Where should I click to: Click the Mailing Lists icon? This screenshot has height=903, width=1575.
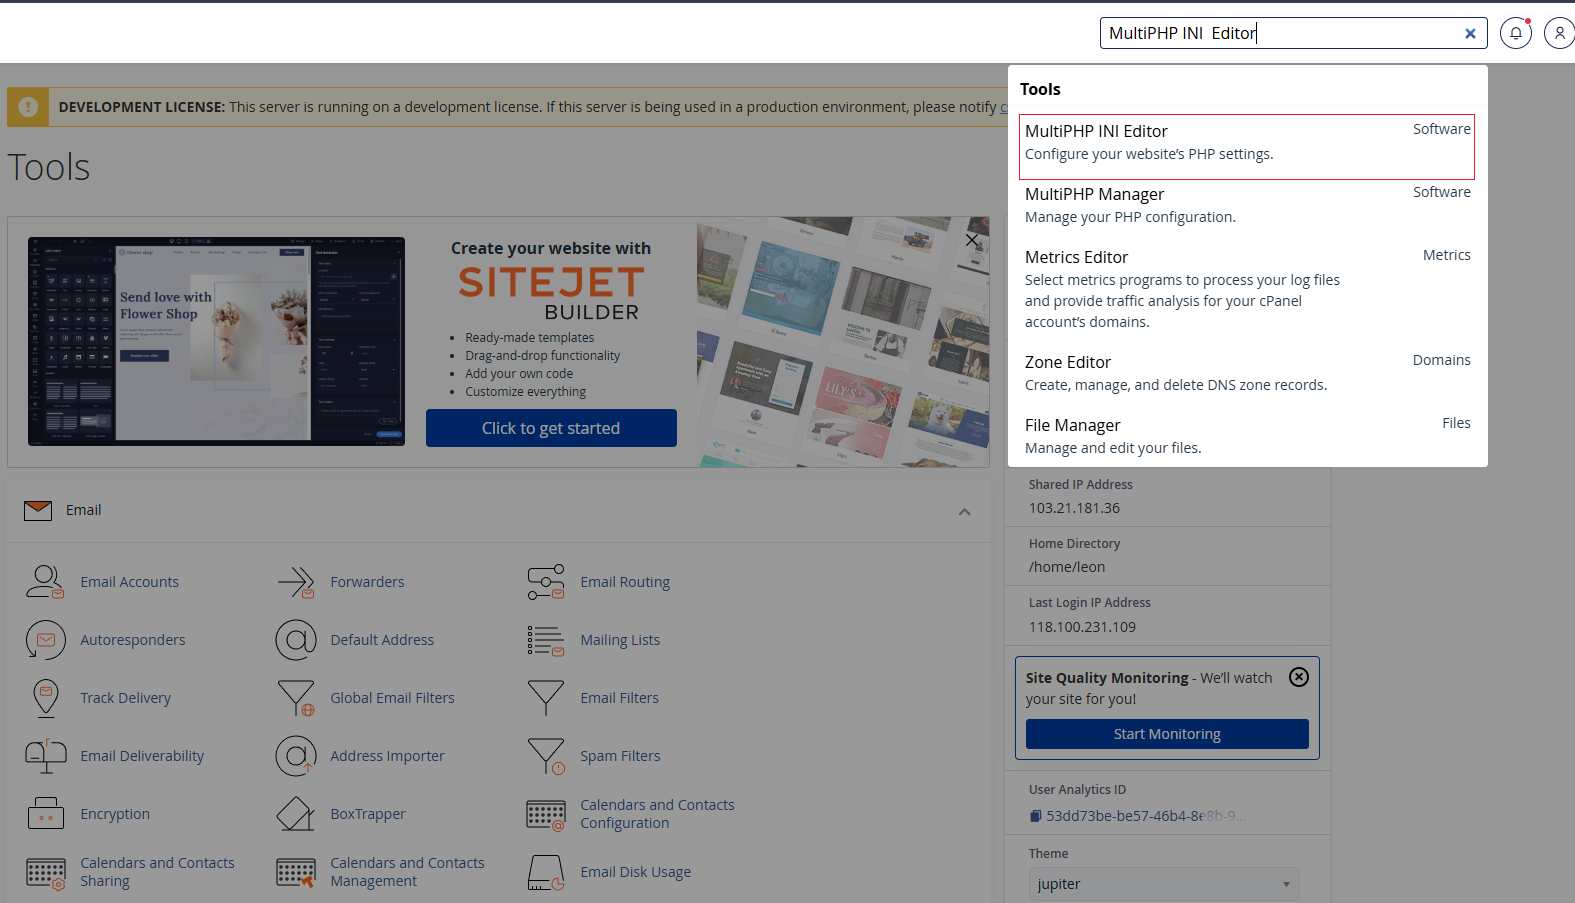tap(546, 640)
